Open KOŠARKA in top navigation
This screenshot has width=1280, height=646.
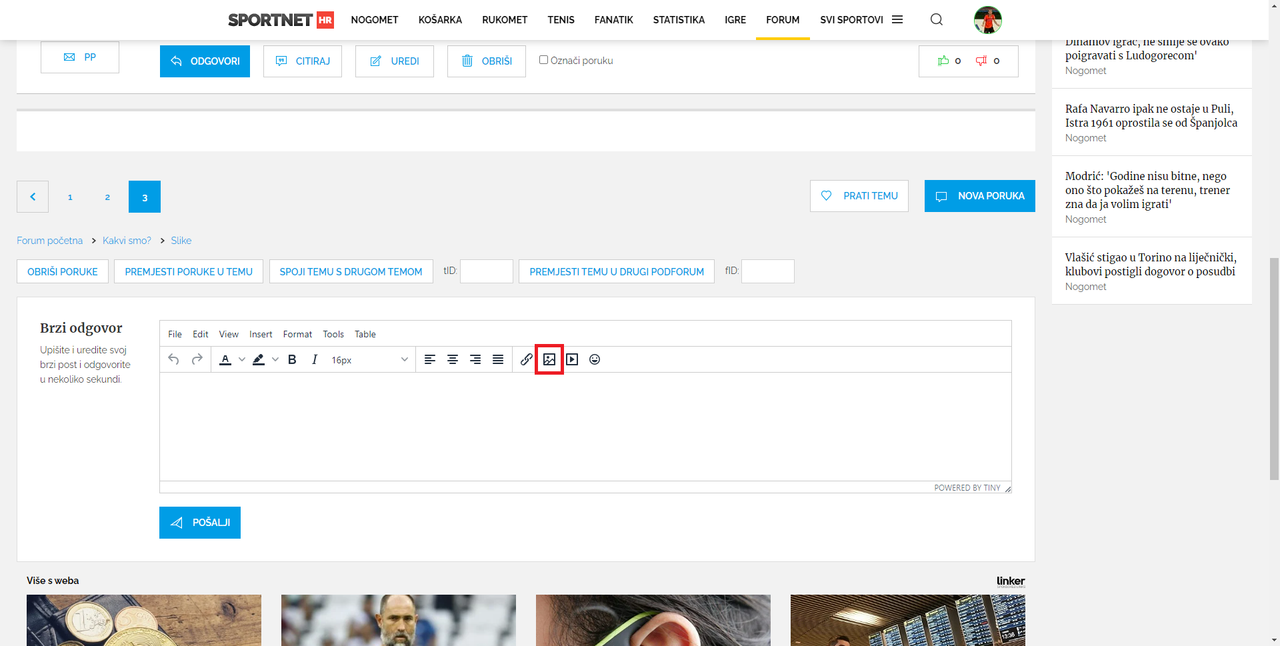pos(440,20)
